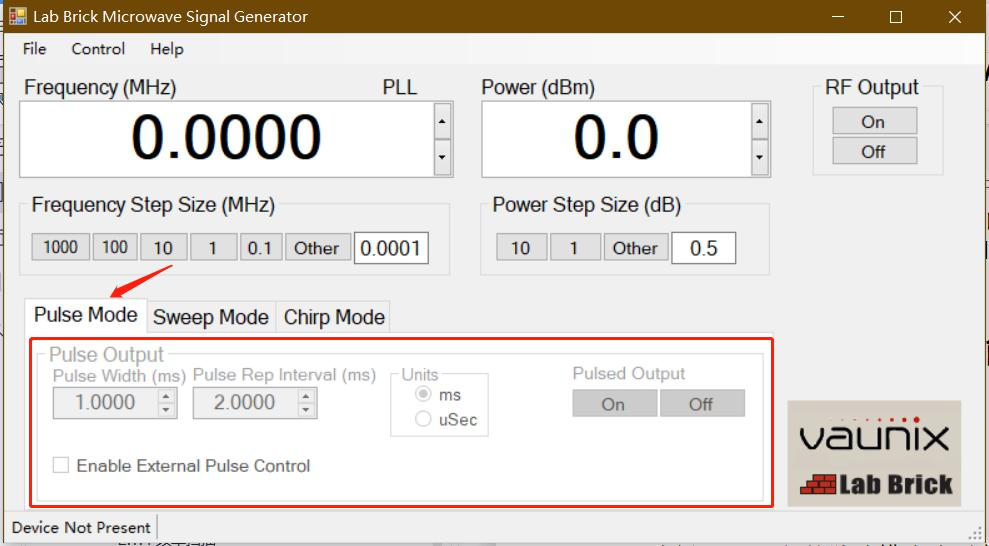This screenshot has width=989, height=546.
Task: Set power step size to 10 dB
Action: tap(521, 248)
